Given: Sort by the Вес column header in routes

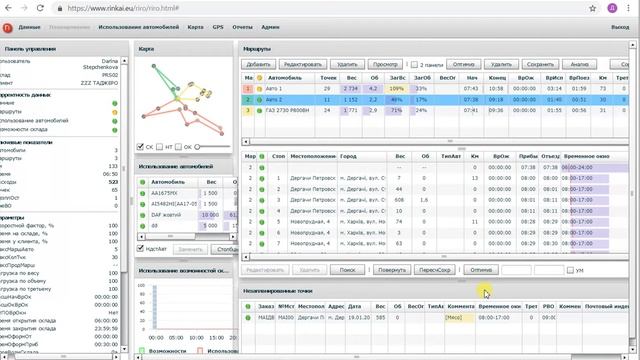Looking at the screenshot, I should [351, 78].
